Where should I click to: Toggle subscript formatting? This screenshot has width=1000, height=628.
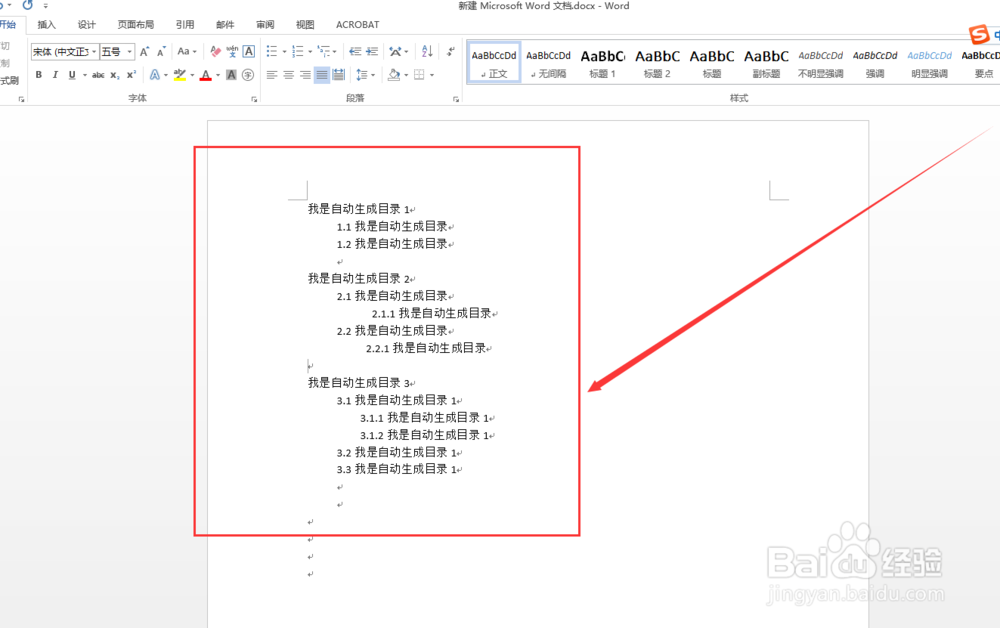tap(115, 75)
